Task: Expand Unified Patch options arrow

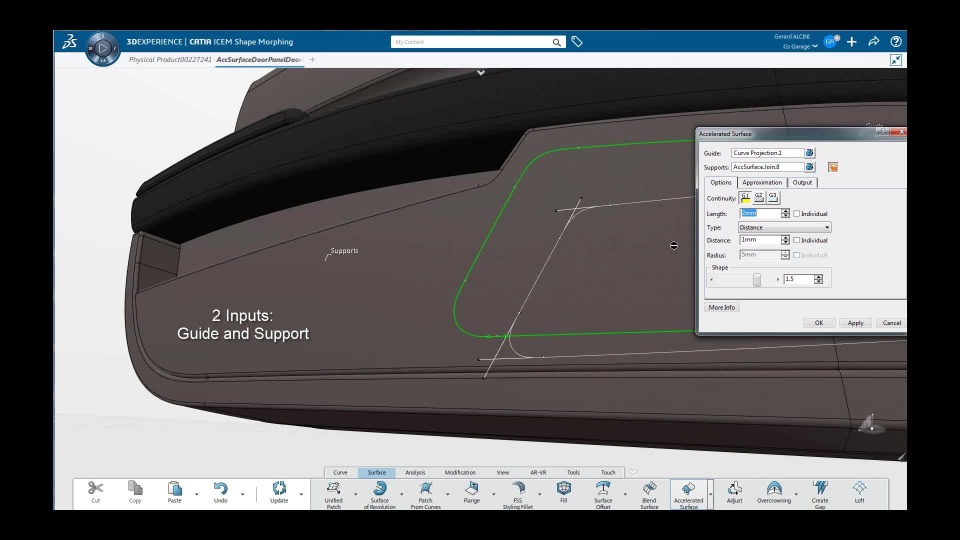Action: click(x=355, y=493)
